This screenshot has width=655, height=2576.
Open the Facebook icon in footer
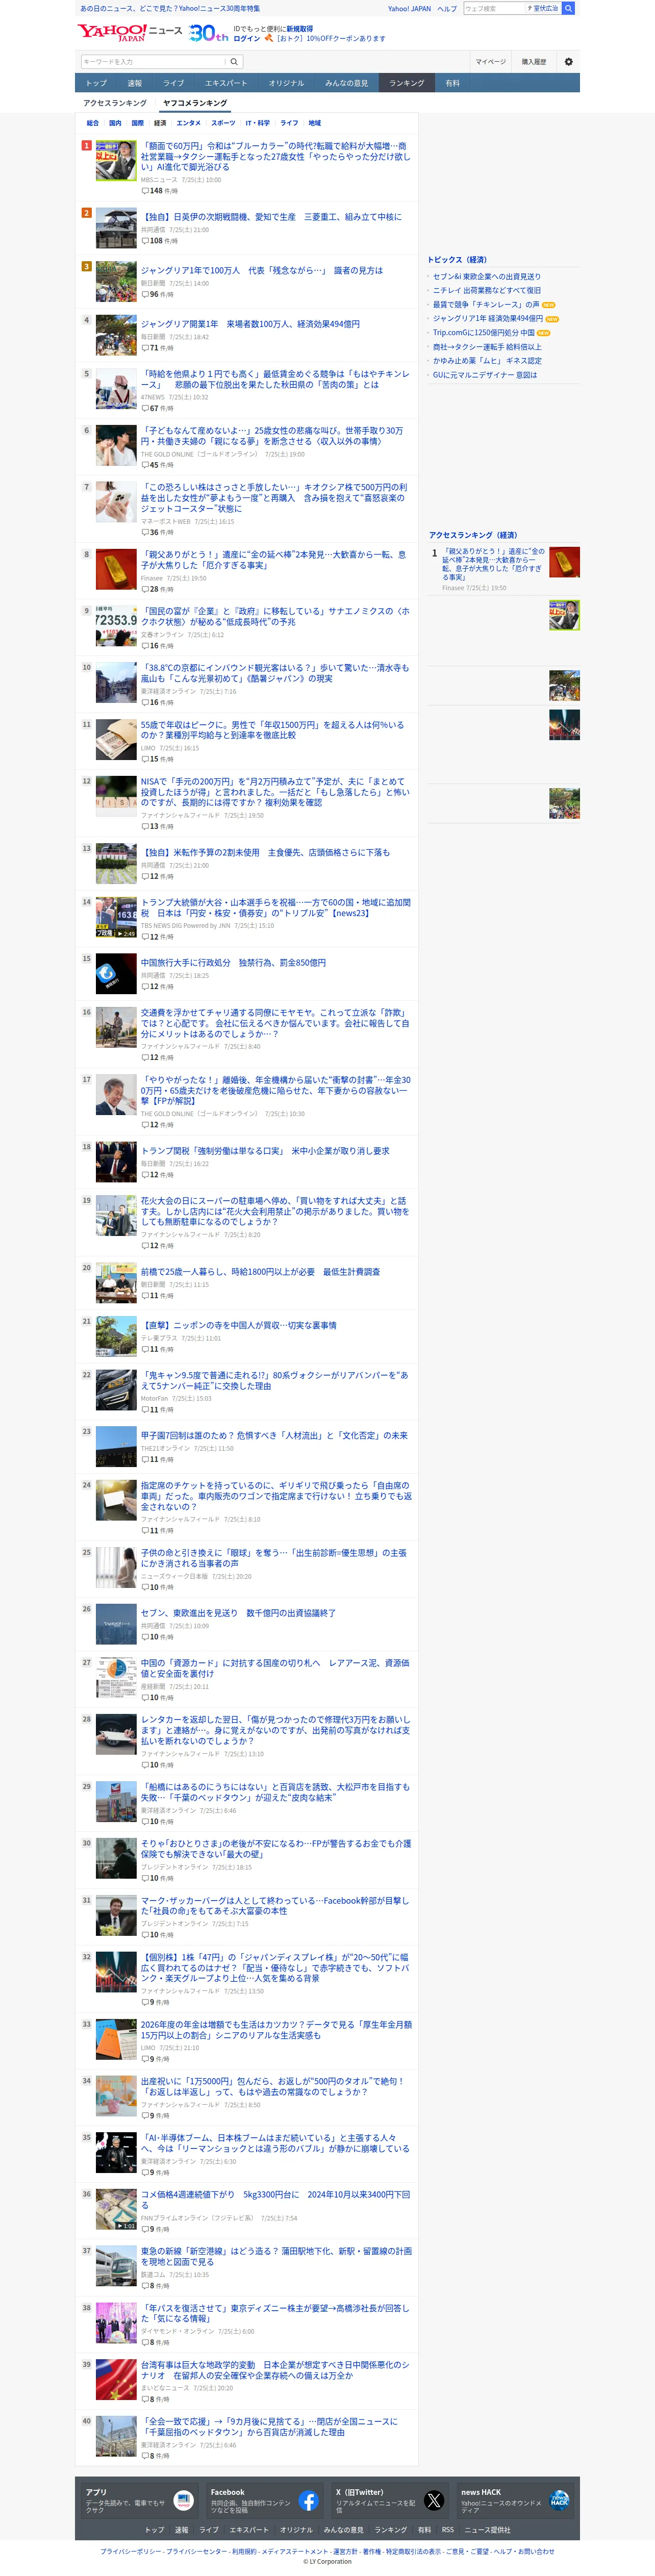pyautogui.click(x=308, y=2501)
